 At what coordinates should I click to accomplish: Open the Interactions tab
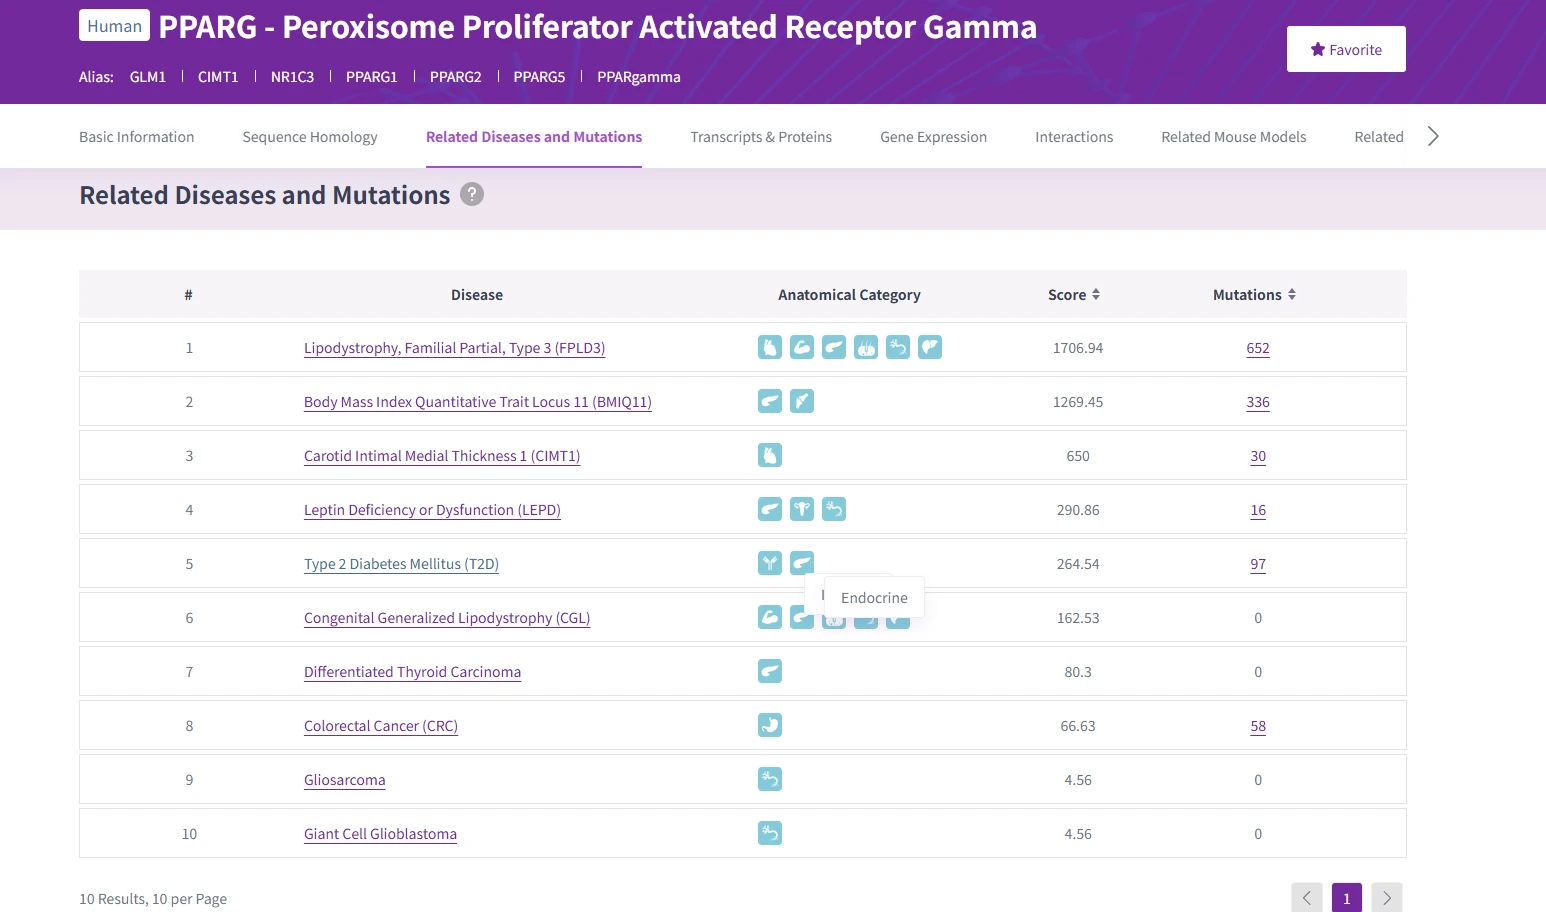point(1074,136)
